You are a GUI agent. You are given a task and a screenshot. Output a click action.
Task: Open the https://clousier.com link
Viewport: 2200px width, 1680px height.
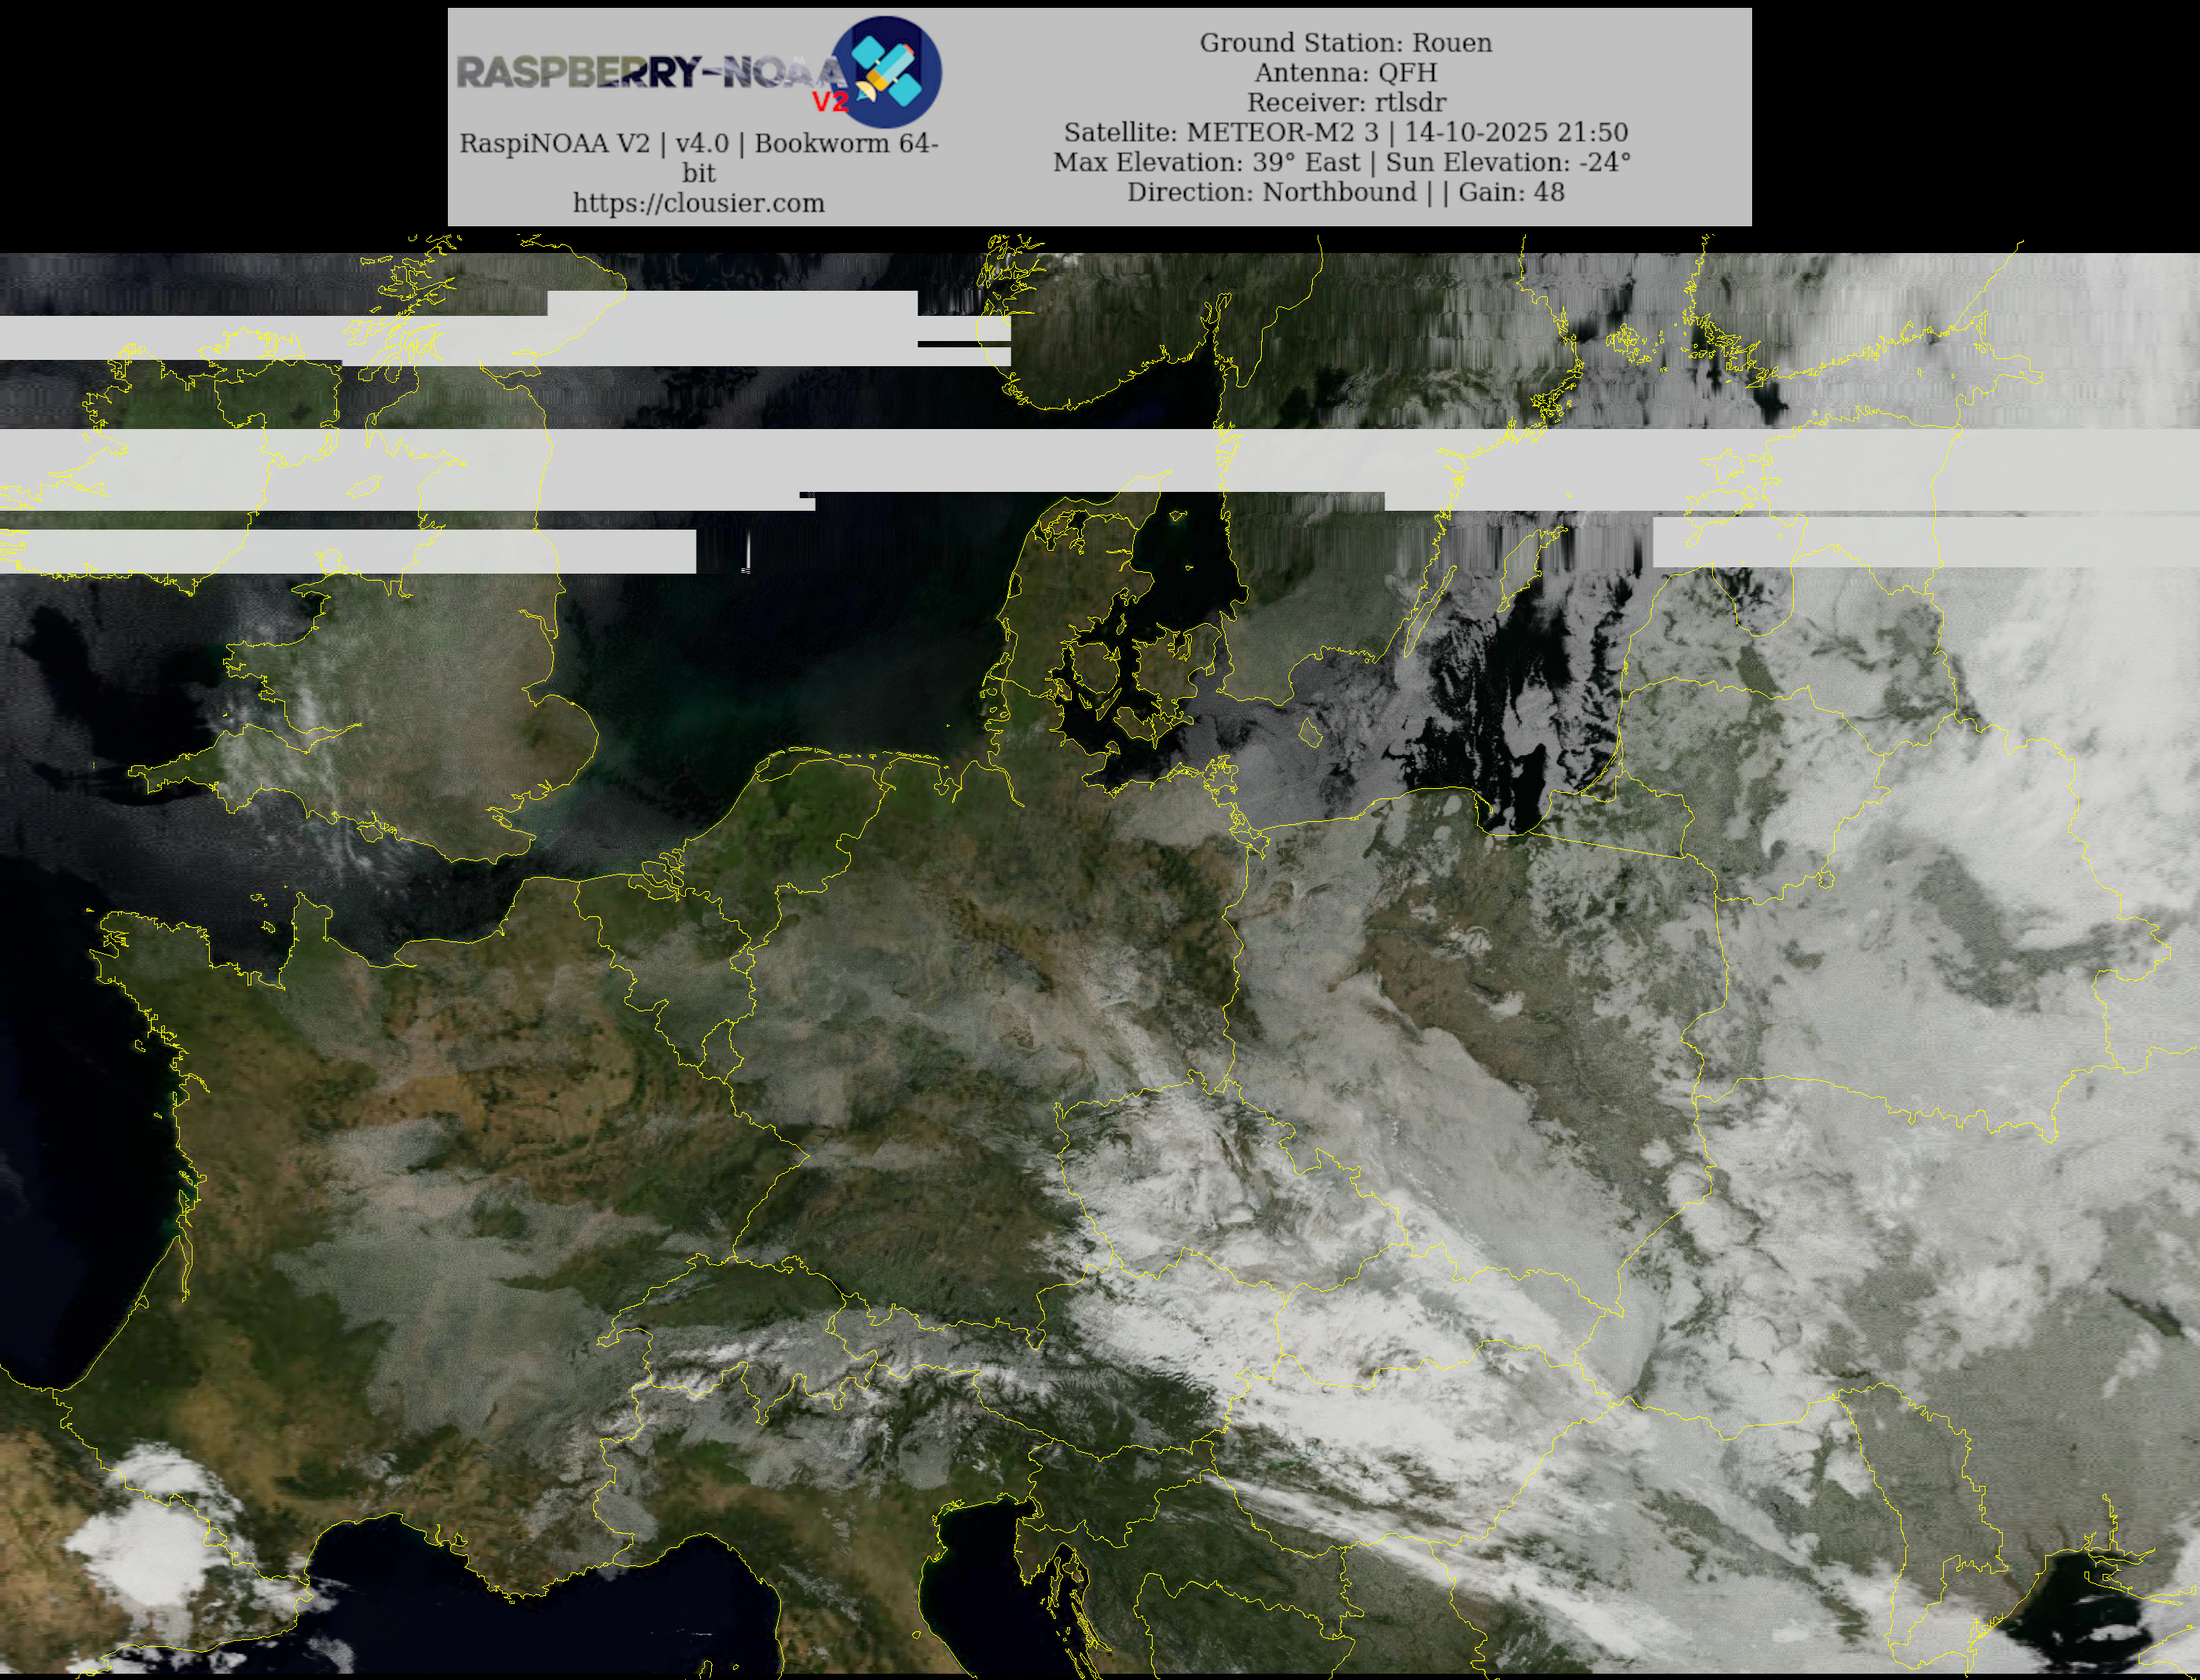[x=698, y=203]
